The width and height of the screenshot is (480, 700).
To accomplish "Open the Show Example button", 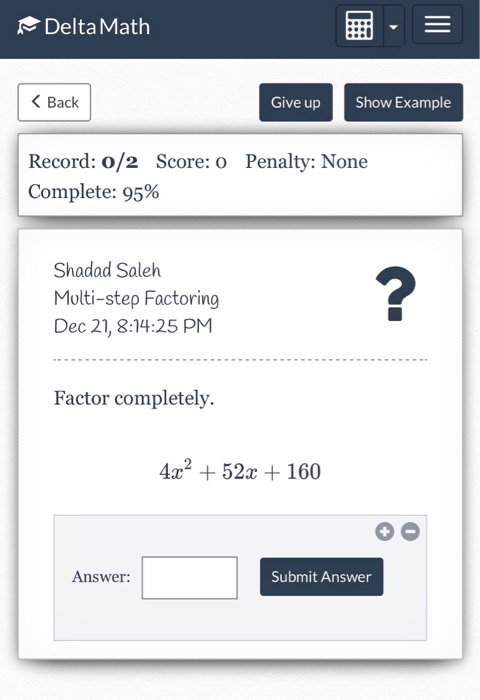I will tap(403, 102).
